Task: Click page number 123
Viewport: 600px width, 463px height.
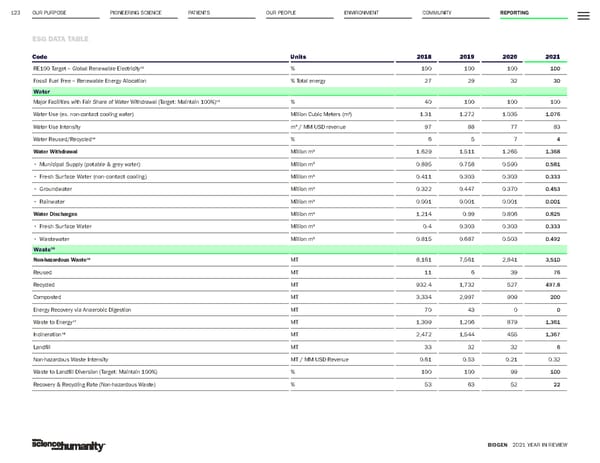Action: click(12, 14)
